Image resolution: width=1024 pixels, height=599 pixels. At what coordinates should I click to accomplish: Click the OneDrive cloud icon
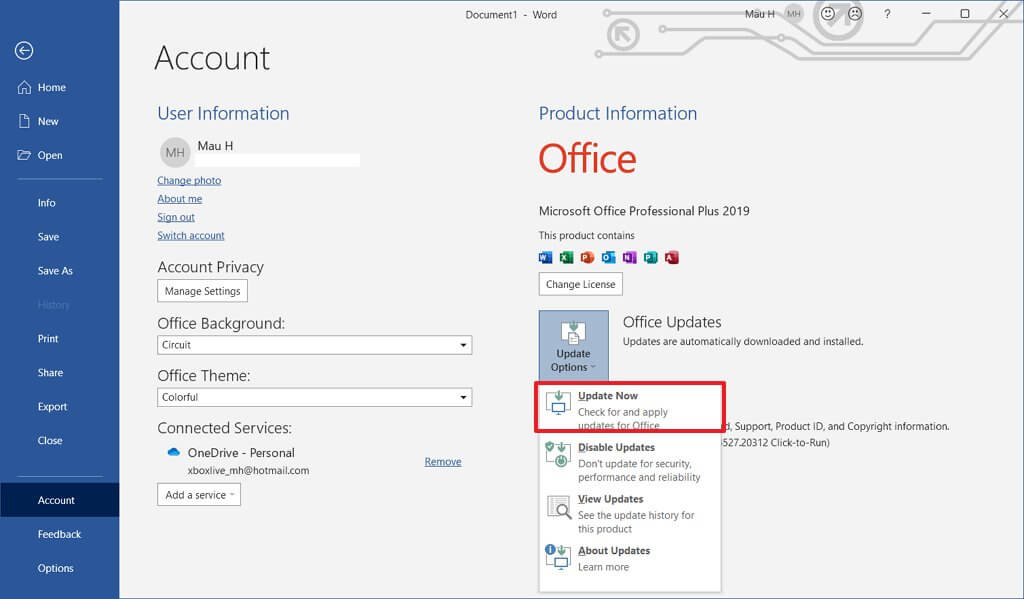[x=174, y=452]
